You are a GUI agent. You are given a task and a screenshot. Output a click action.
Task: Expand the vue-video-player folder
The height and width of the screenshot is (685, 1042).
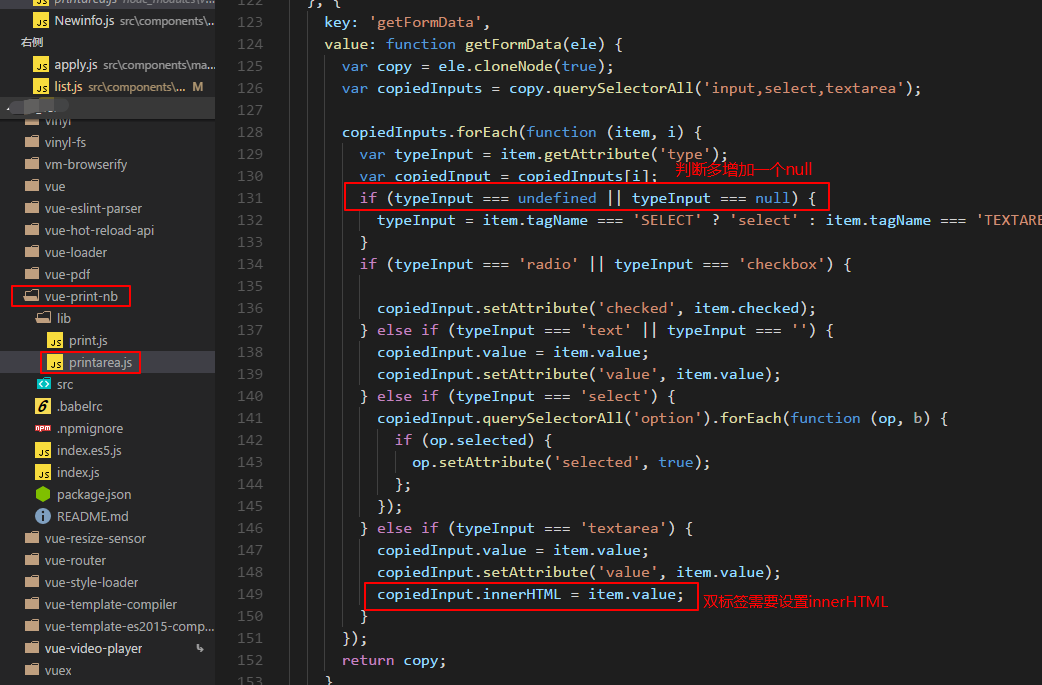pyautogui.click(x=93, y=648)
